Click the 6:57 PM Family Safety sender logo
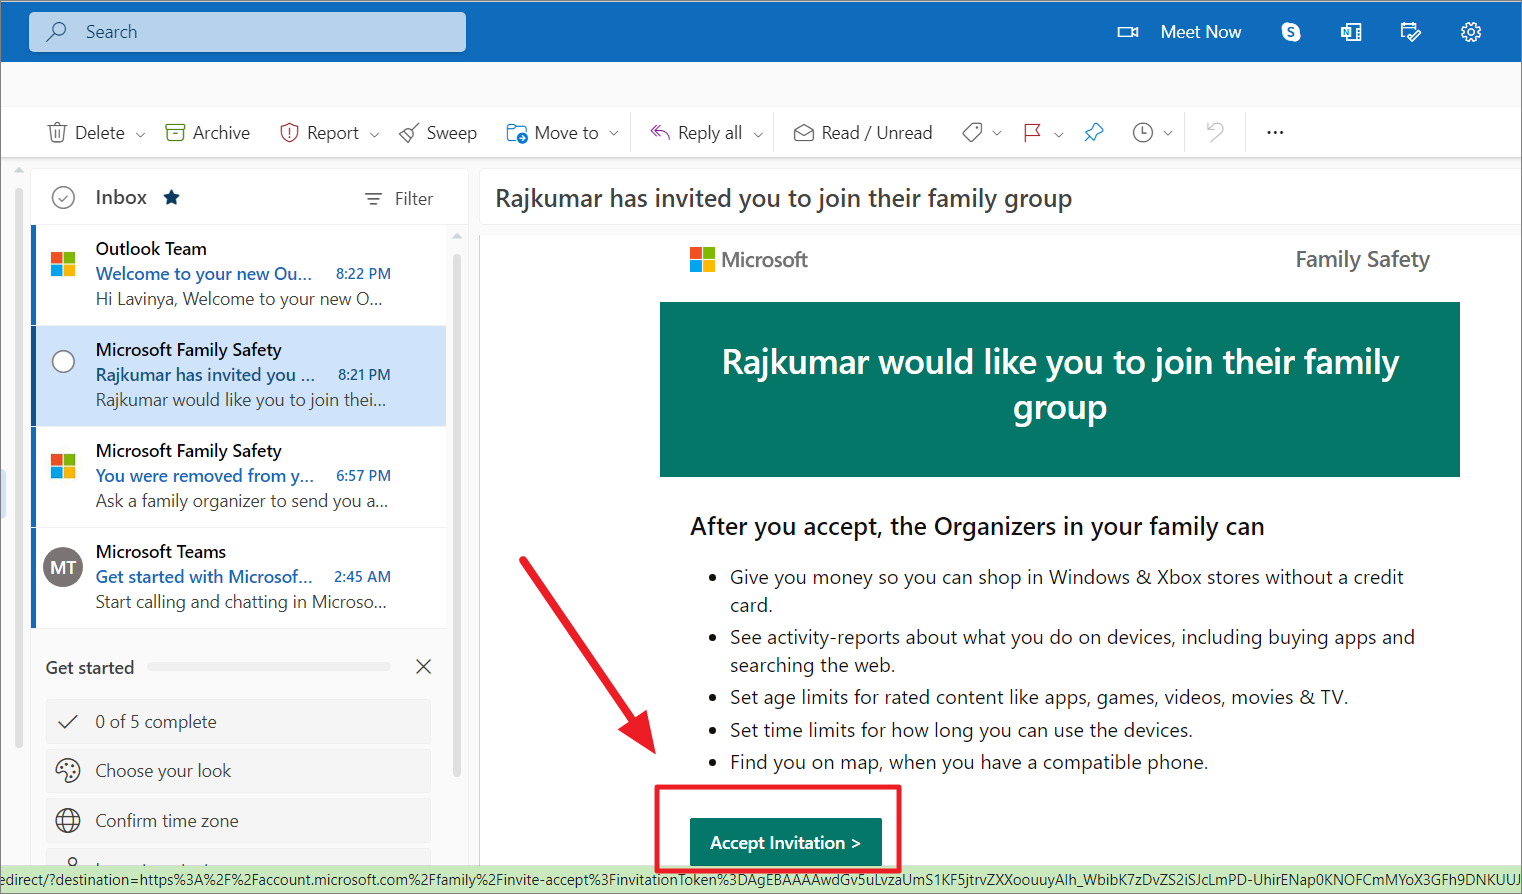 coord(63,466)
